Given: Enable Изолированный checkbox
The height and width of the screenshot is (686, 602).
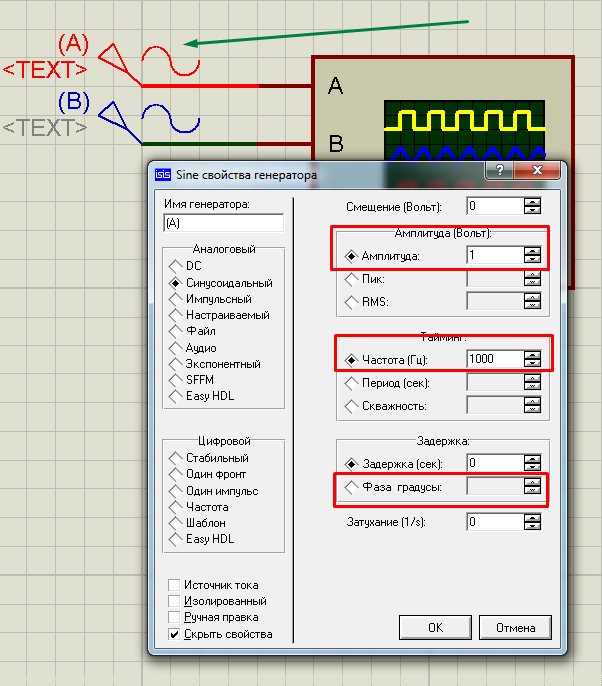Looking at the screenshot, I should point(174,601).
